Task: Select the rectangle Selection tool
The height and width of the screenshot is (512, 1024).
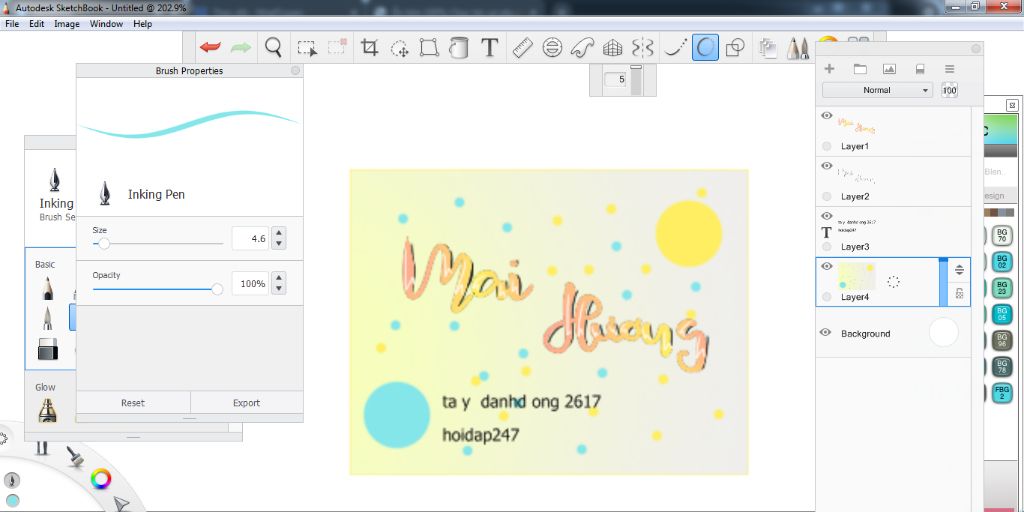Action: click(307, 48)
